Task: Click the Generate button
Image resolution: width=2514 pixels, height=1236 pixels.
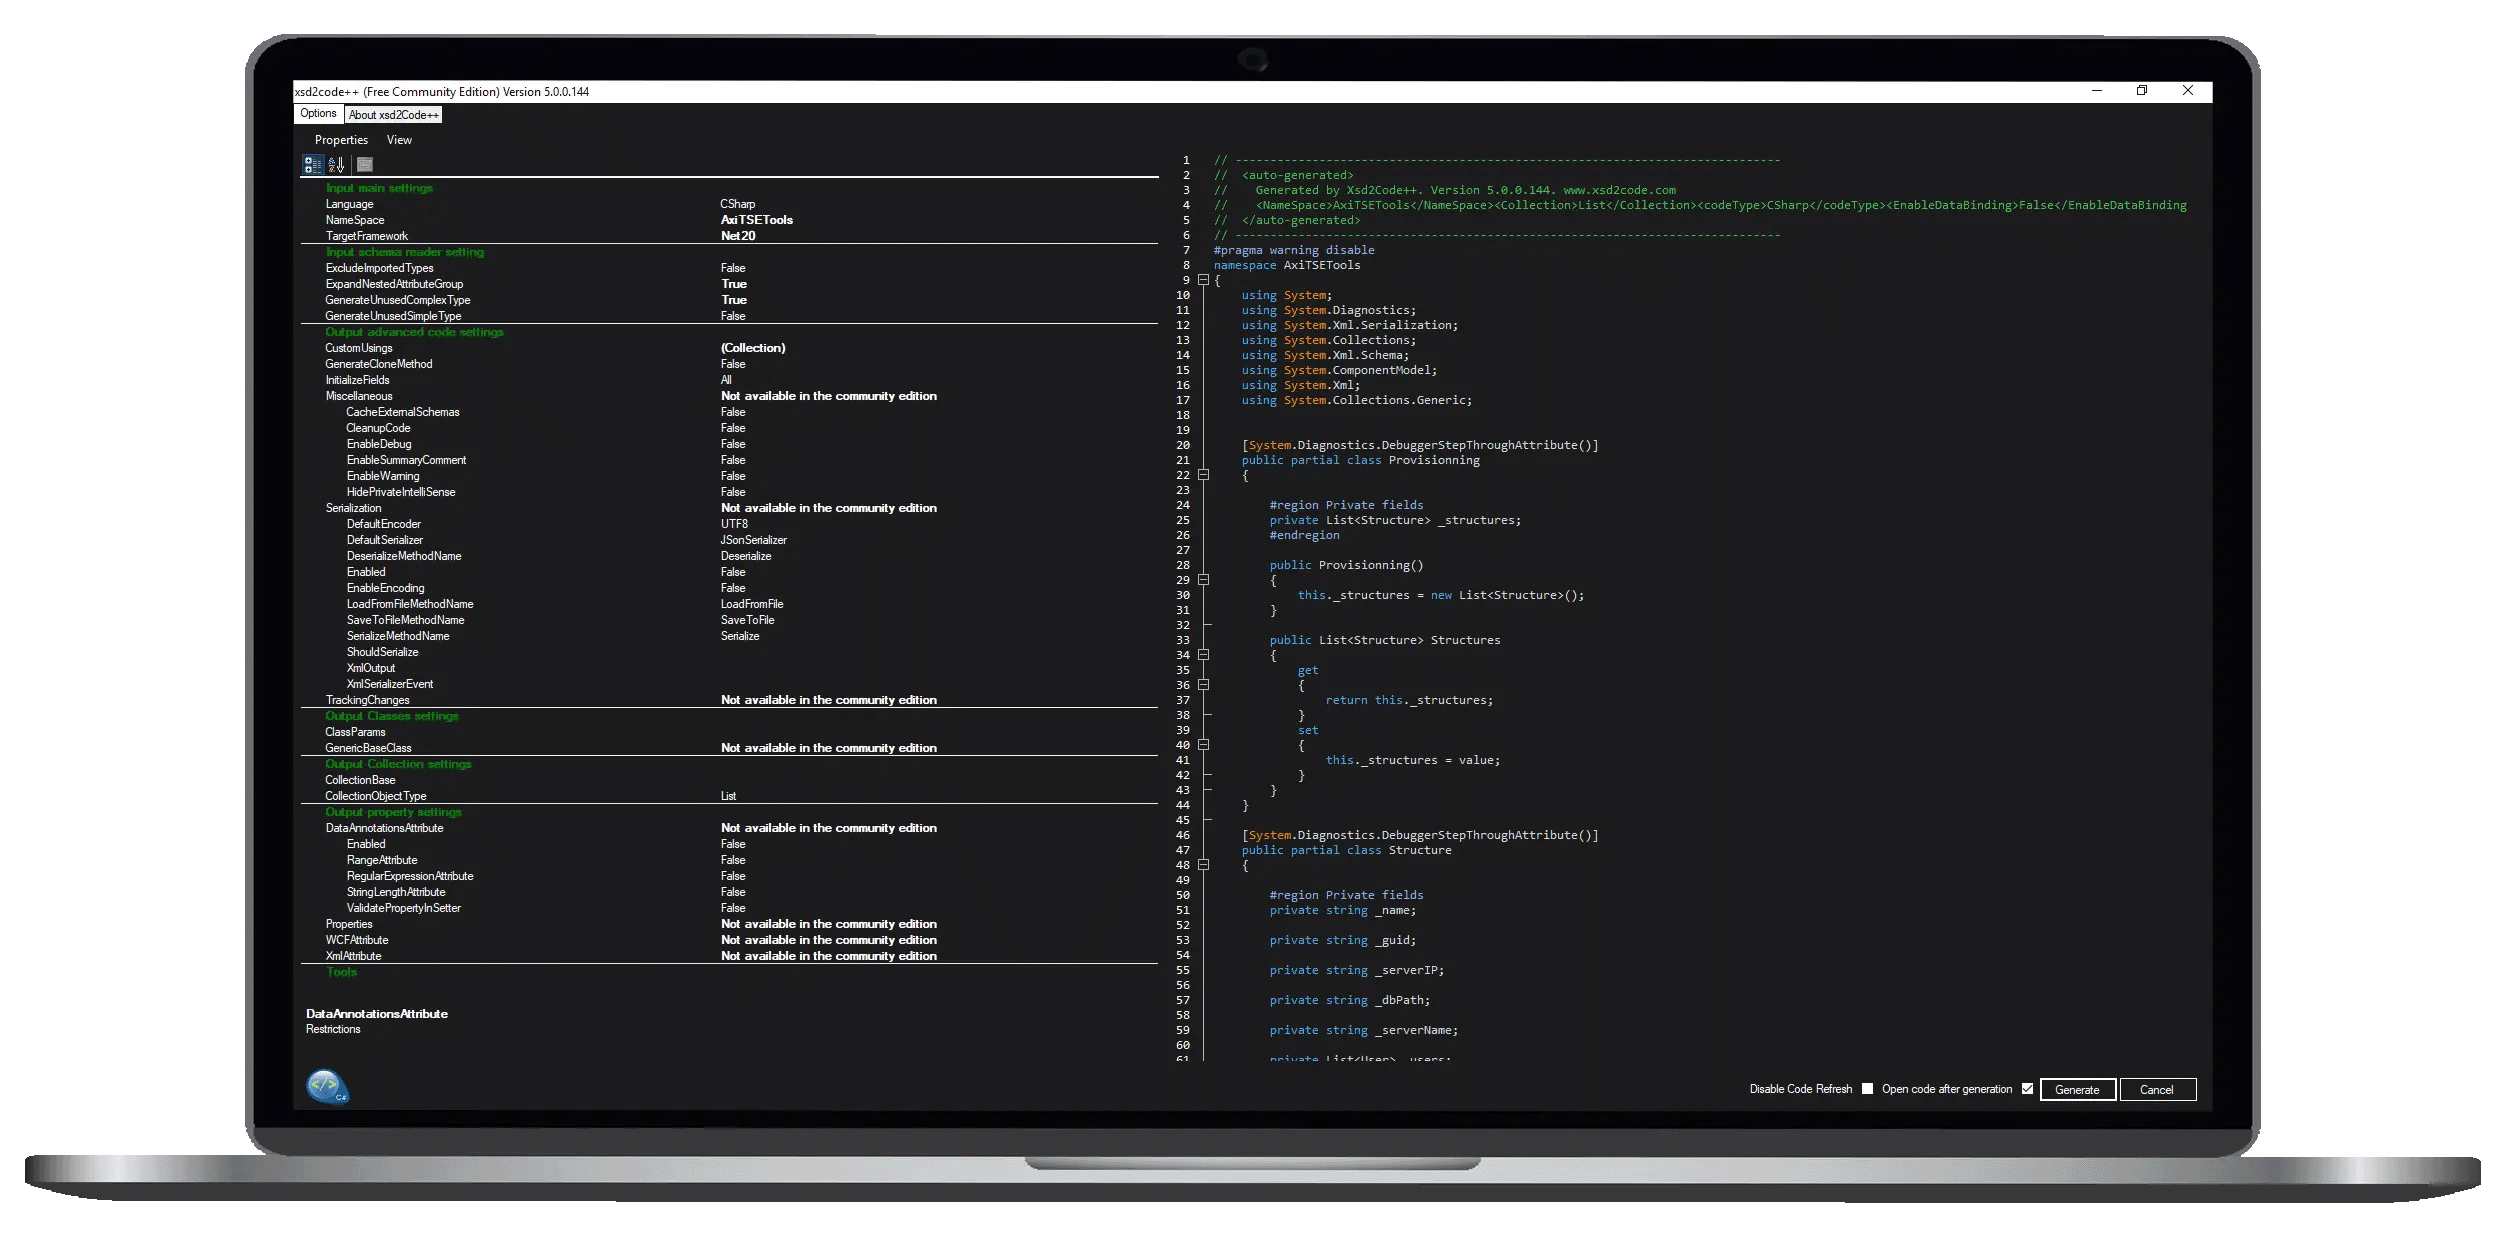Action: pos(2077,1089)
